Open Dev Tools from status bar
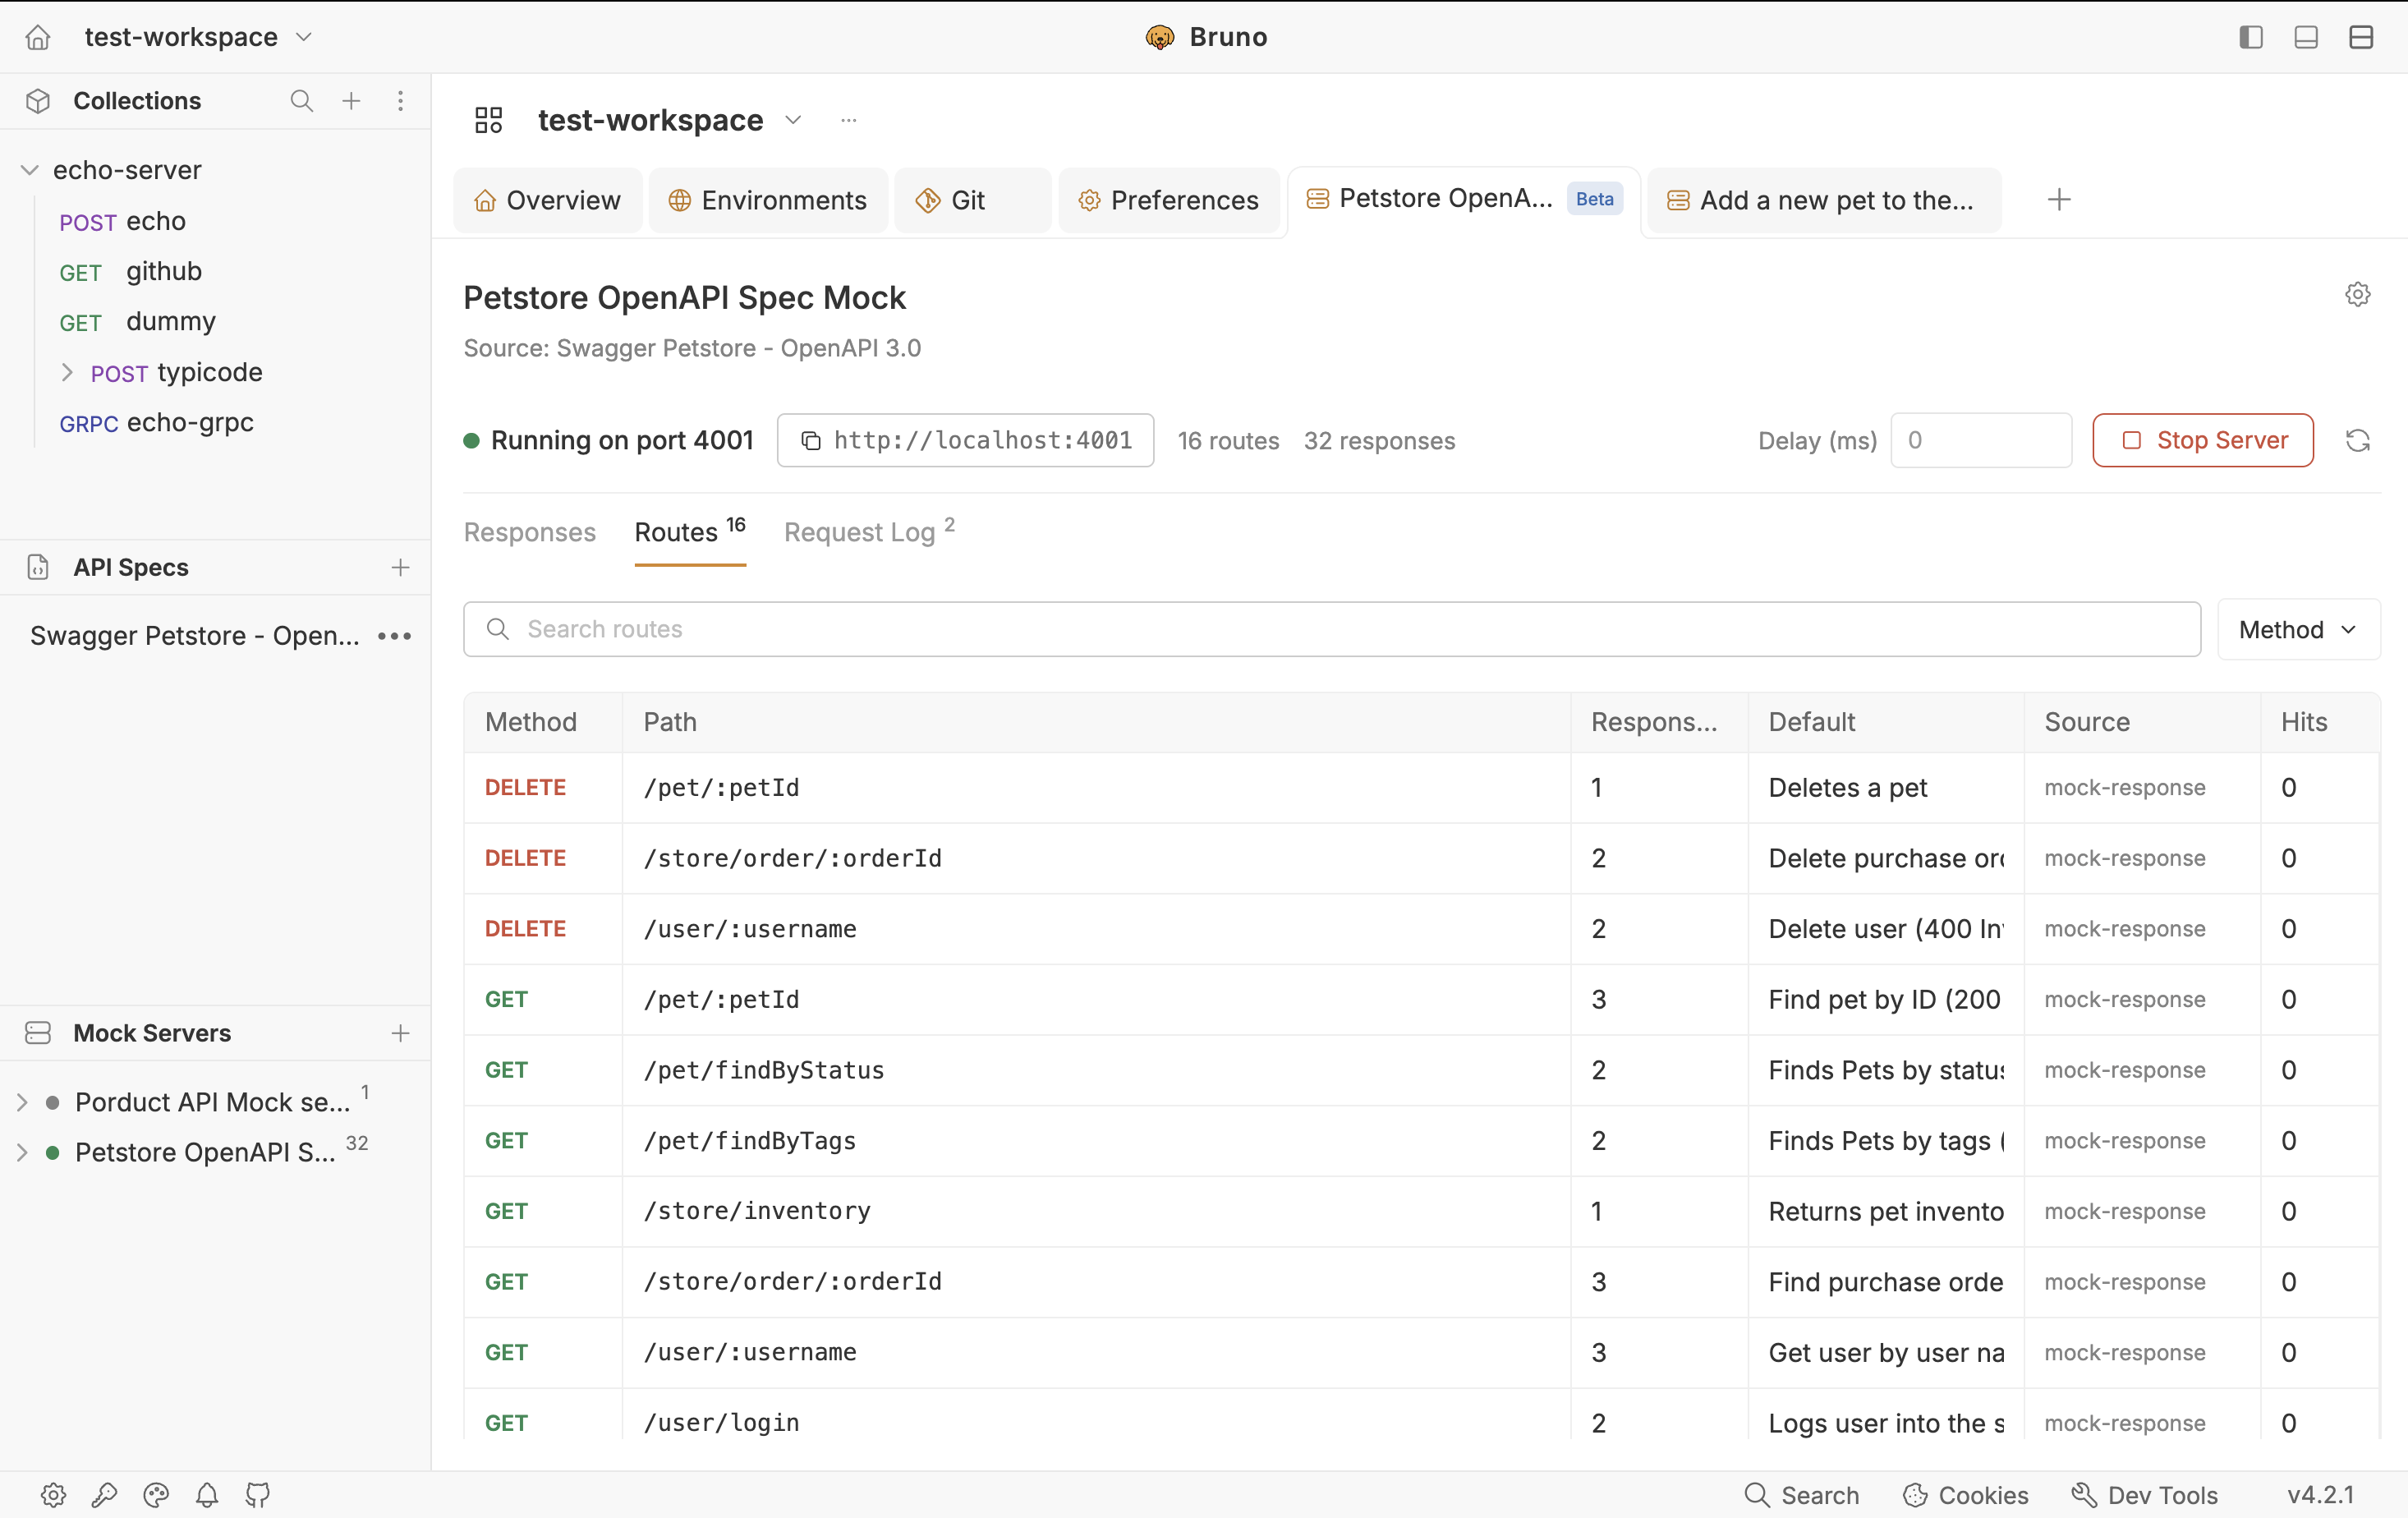Screen dimensions: 2408x1518 [2144, 1494]
